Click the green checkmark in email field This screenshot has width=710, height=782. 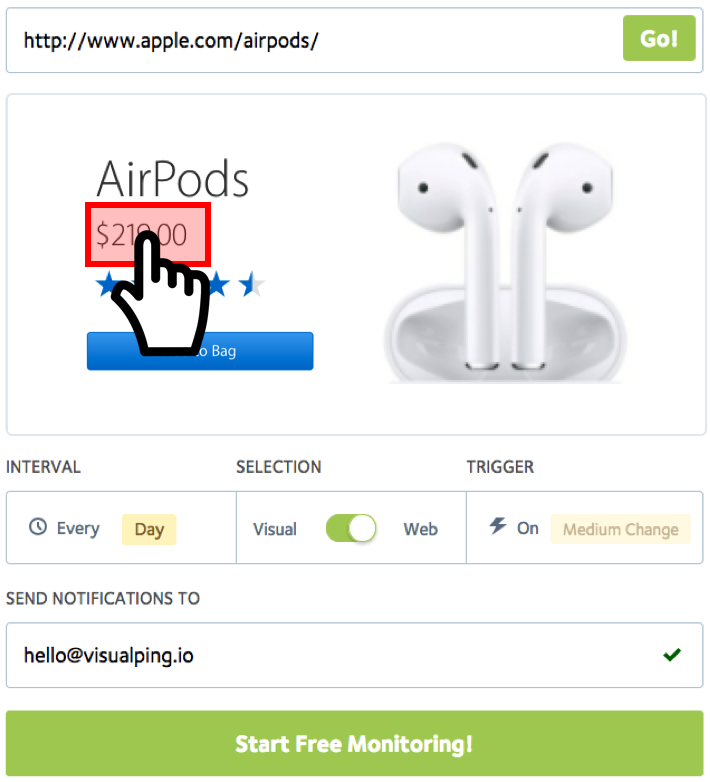(672, 654)
